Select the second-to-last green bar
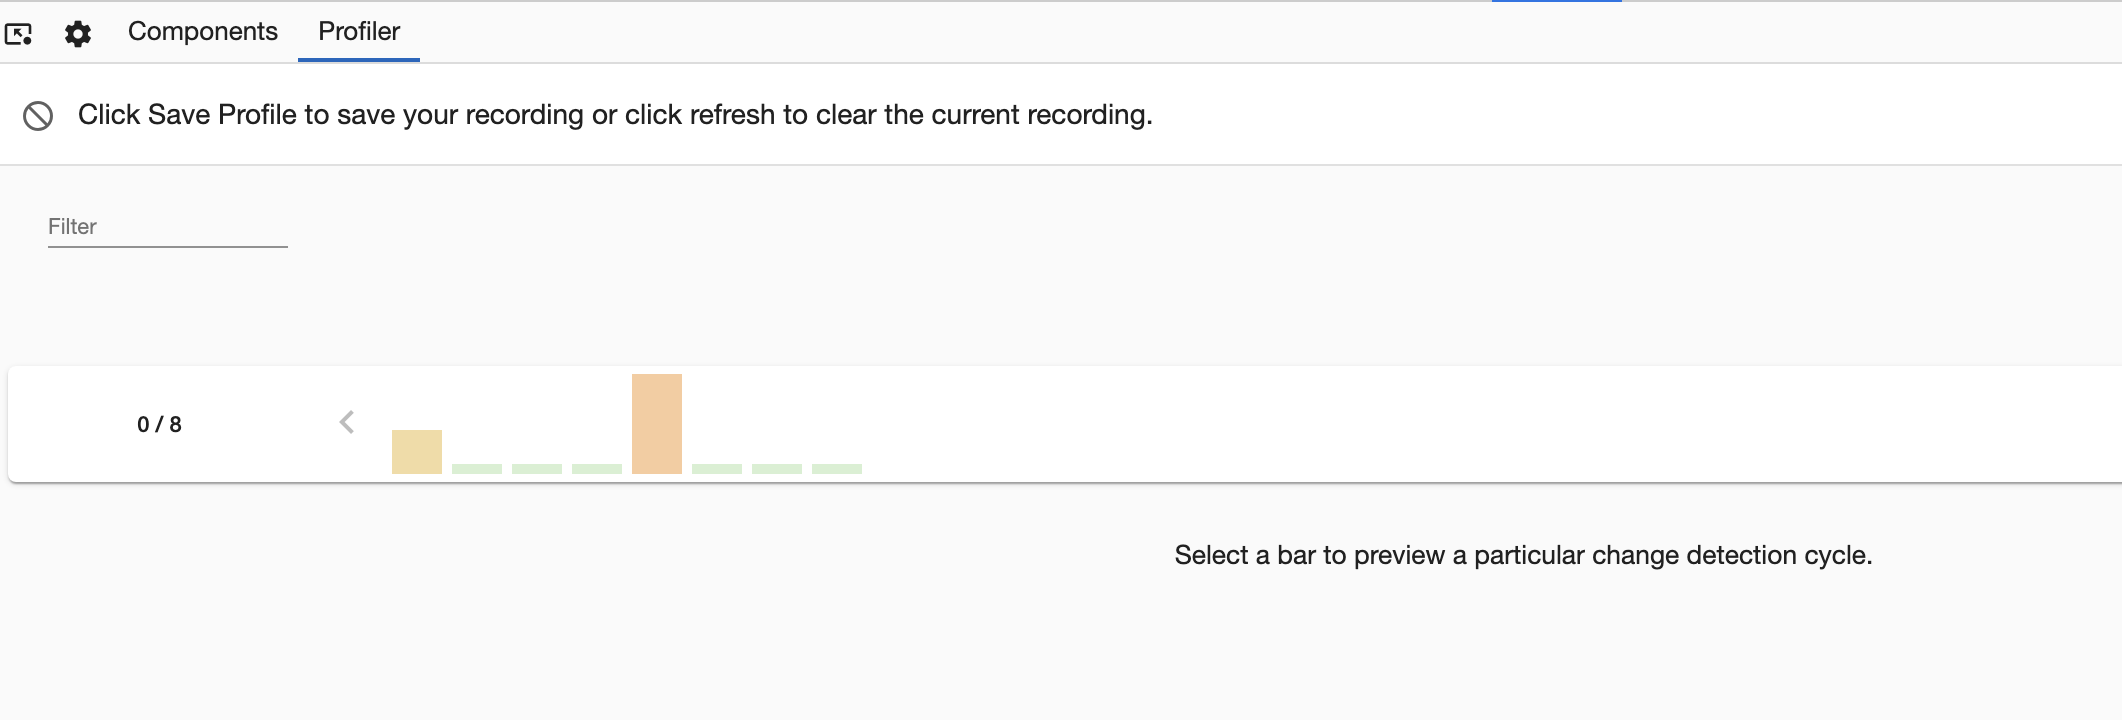The height and width of the screenshot is (720, 2122). (x=776, y=467)
